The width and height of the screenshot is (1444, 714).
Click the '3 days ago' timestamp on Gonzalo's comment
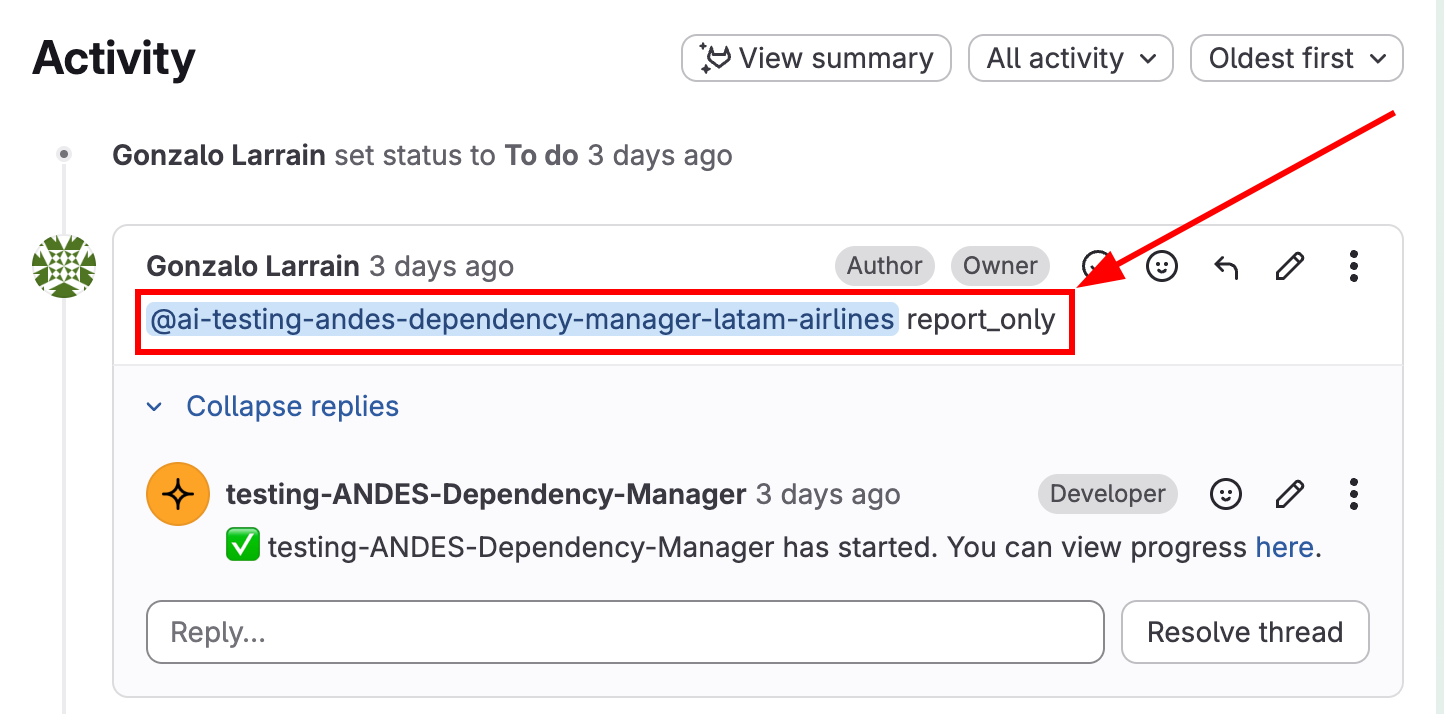coord(441,266)
